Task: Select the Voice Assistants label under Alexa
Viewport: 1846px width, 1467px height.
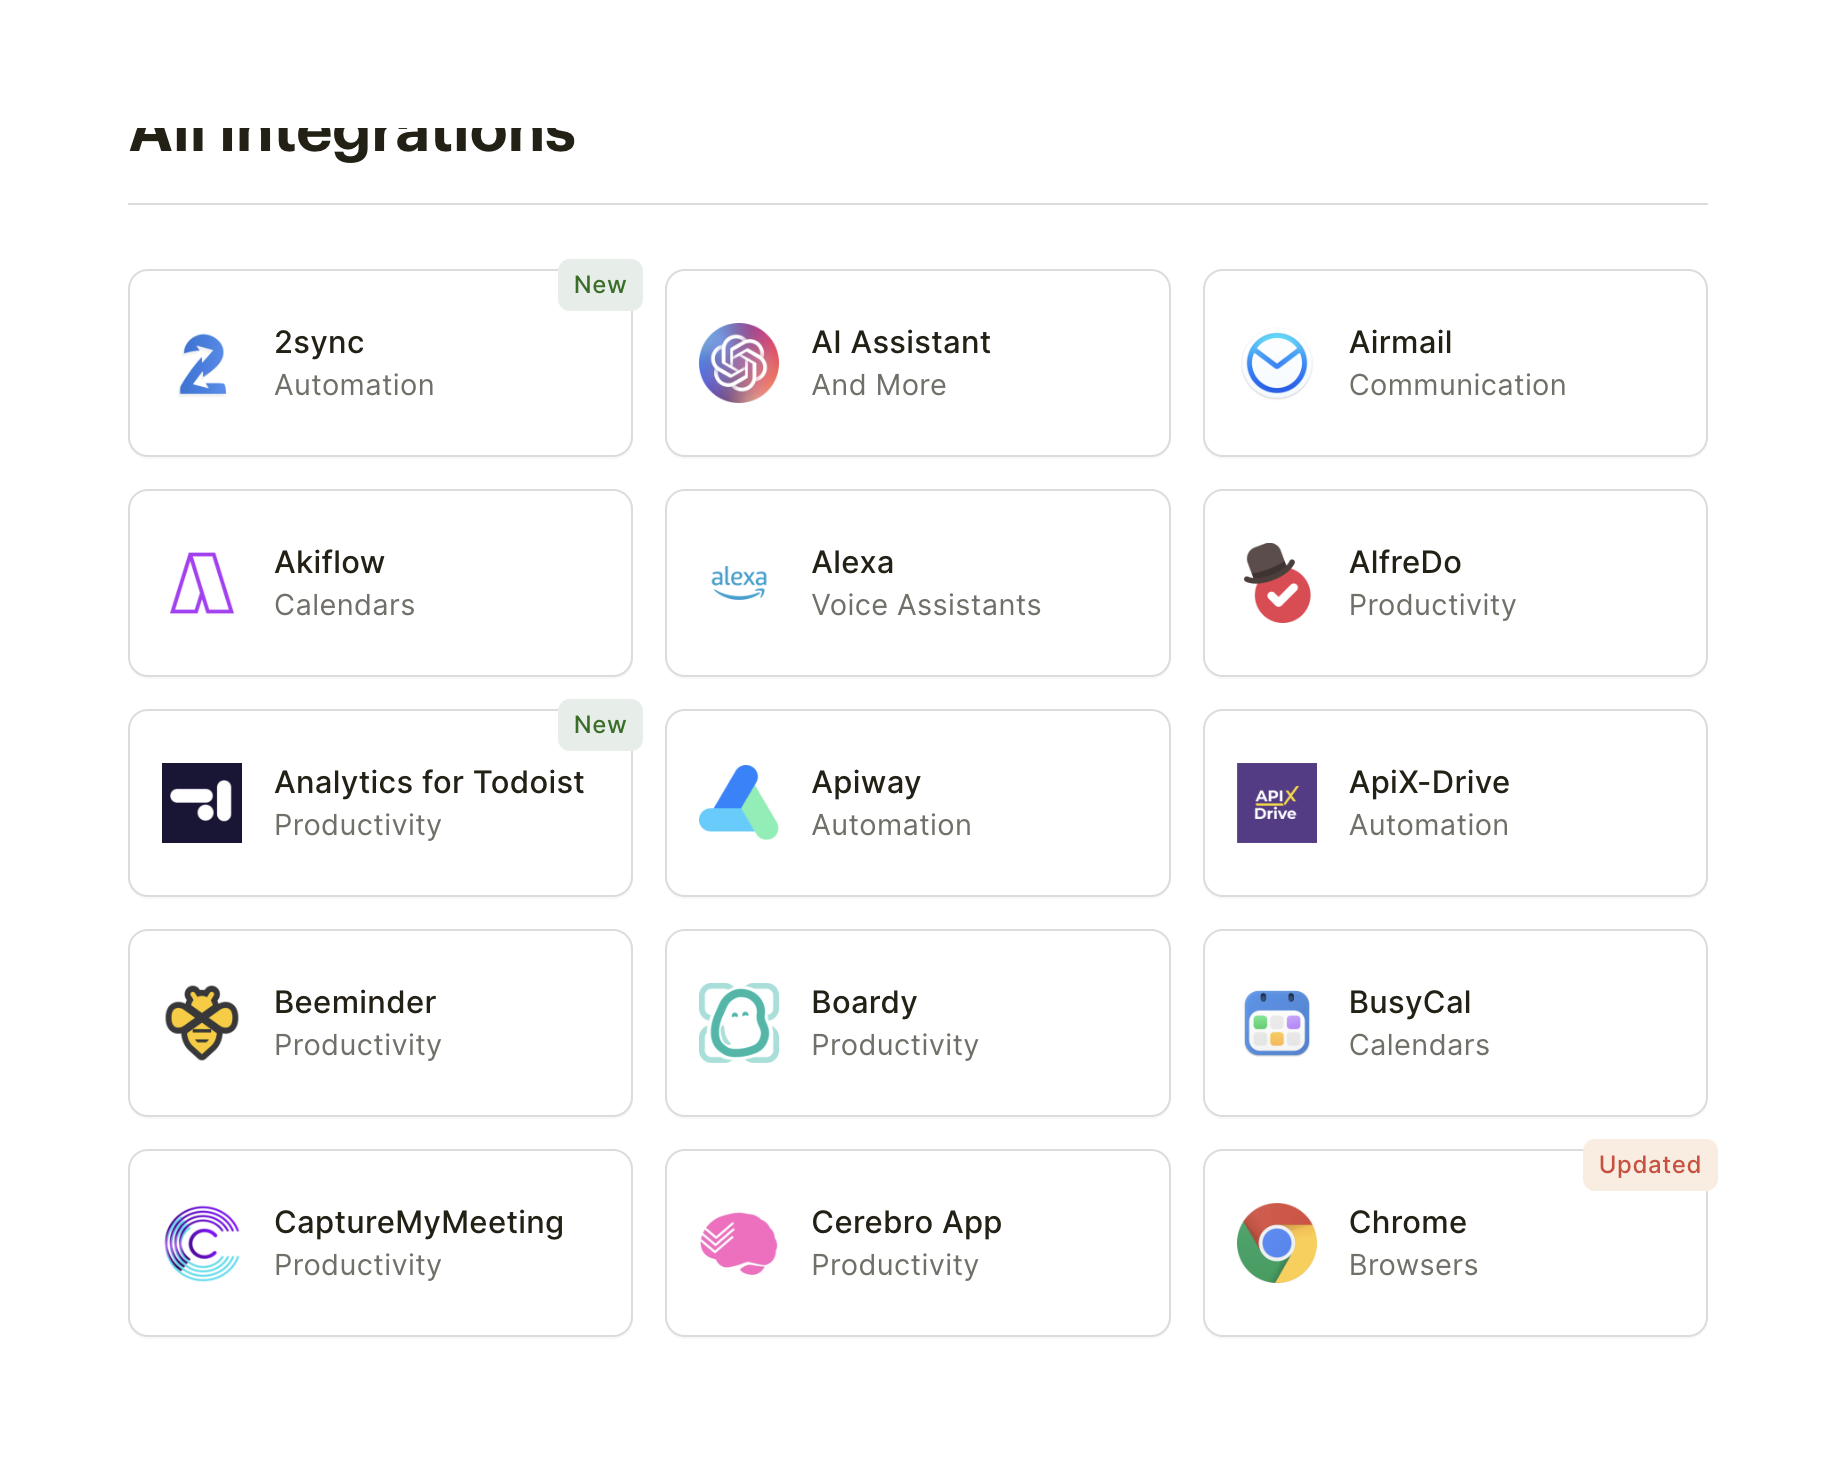Action: (x=926, y=606)
